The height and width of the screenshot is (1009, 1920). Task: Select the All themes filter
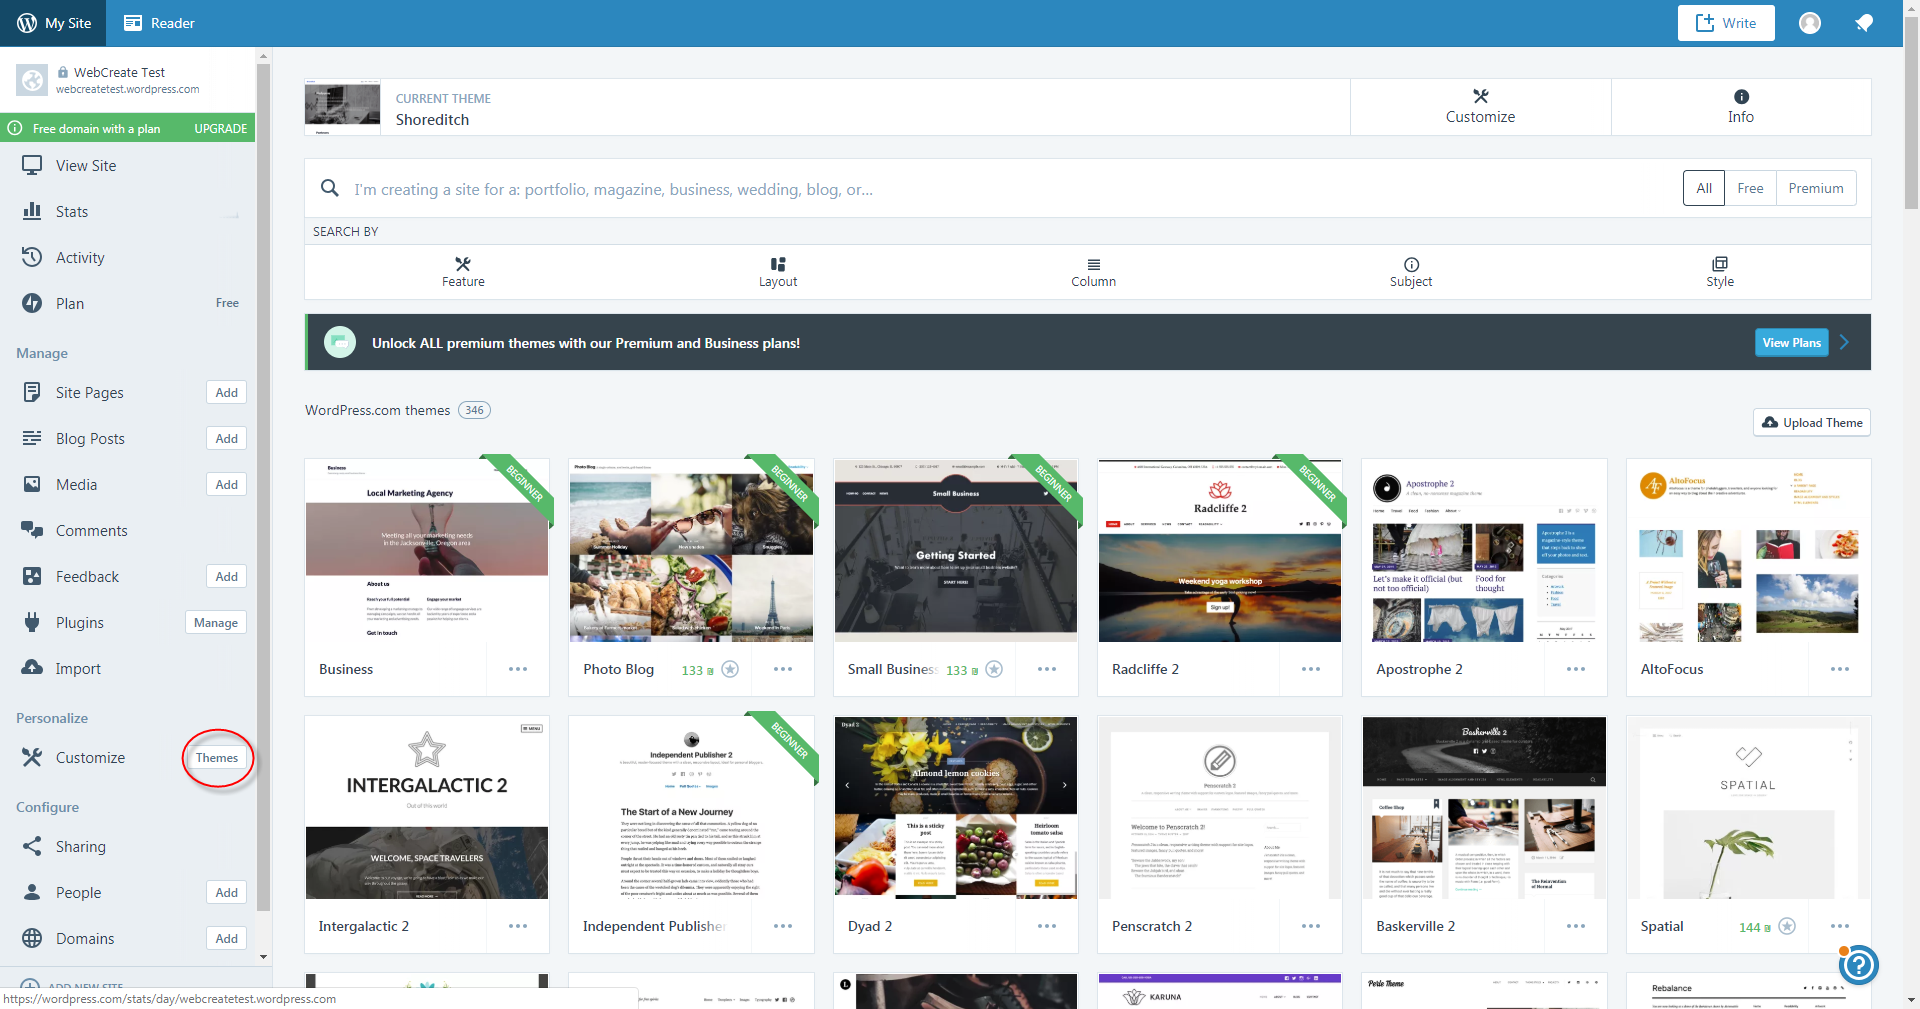tap(1704, 188)
